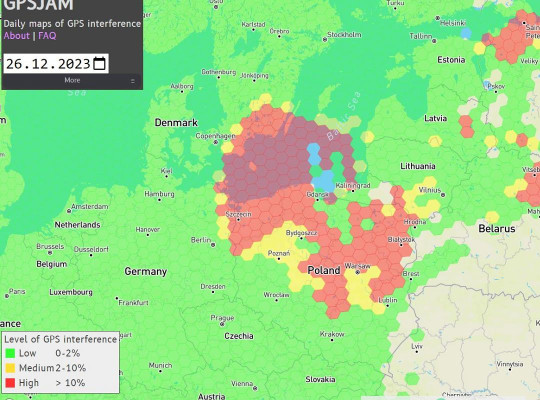540x400 pixels.
Task: Click the date field showing 26.12.2023
Action: click(x=56, y=64)
